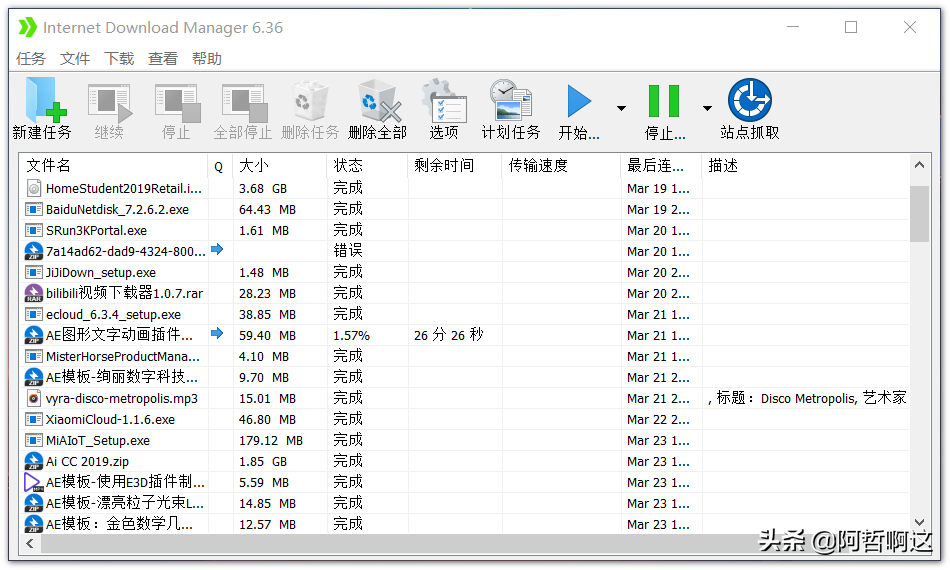Expand the dropdown arrow next to 开始
This screenshot has height=570, width=950.
[621, 108]
